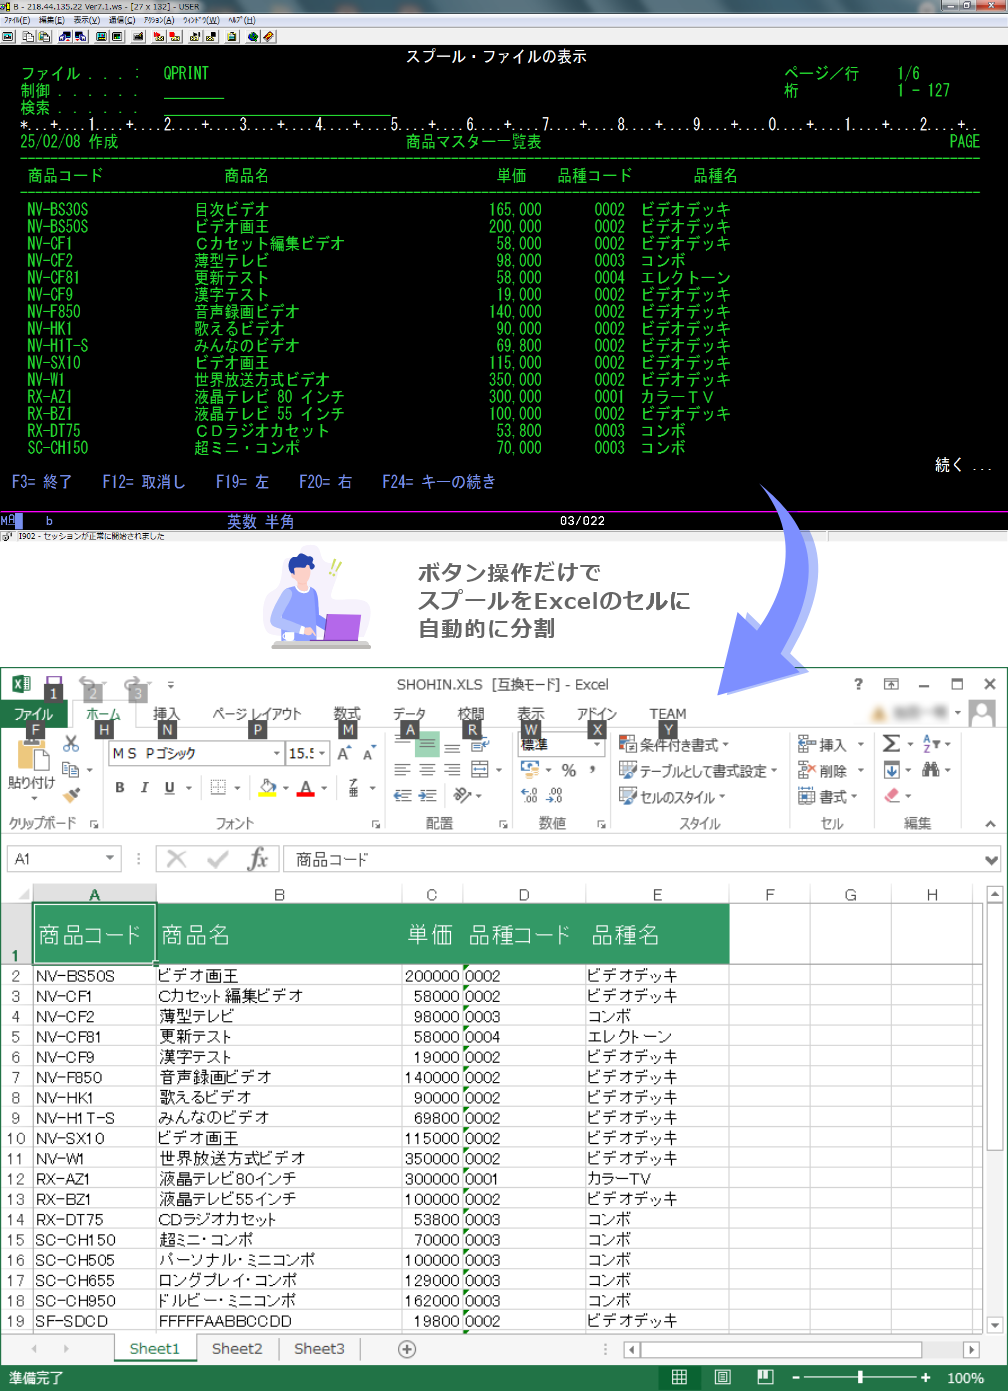The height and width of the screenshot is (1391, 1008).
Task: Click the Orientation text-angle icon
Action: [x=462, y=796]
